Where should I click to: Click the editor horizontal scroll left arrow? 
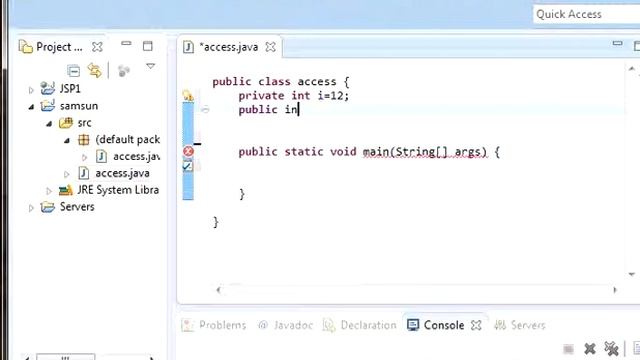[218, 290]
